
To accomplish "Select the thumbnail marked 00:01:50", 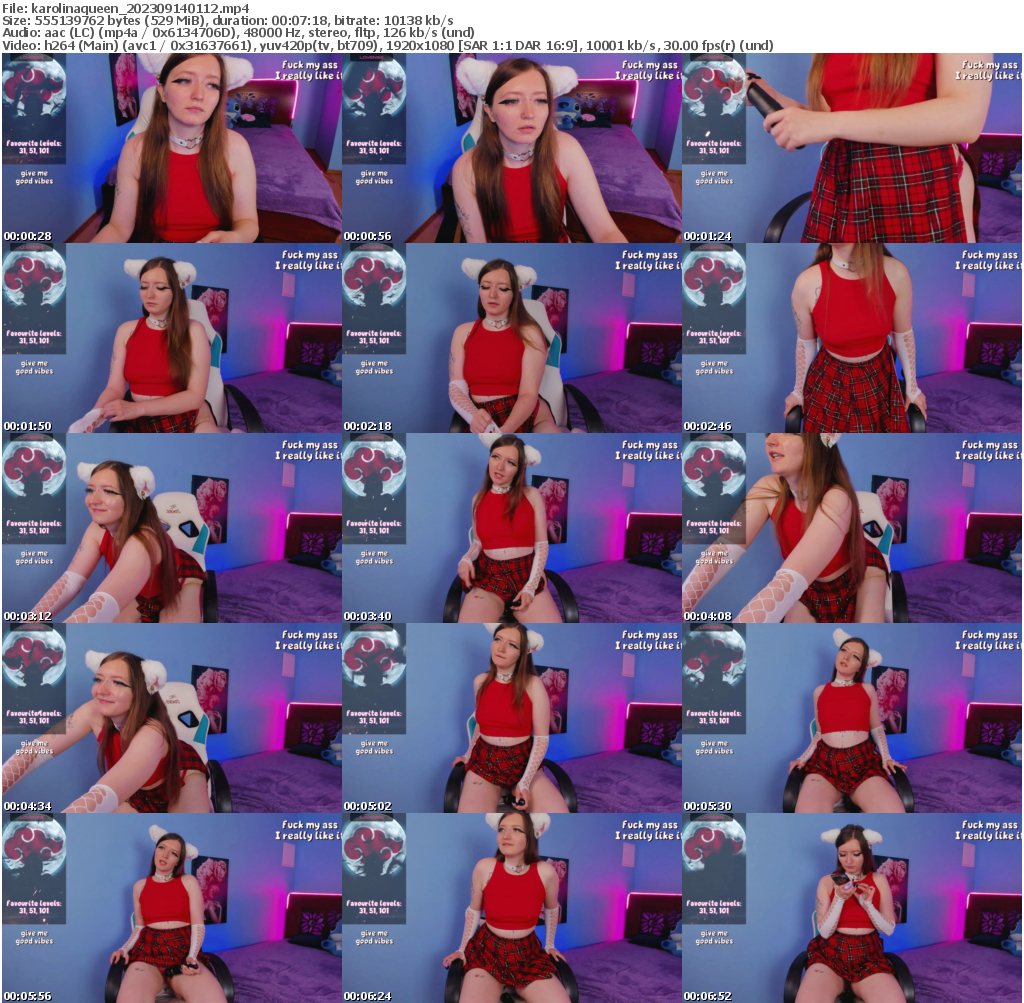I will [x=170, y=338].
